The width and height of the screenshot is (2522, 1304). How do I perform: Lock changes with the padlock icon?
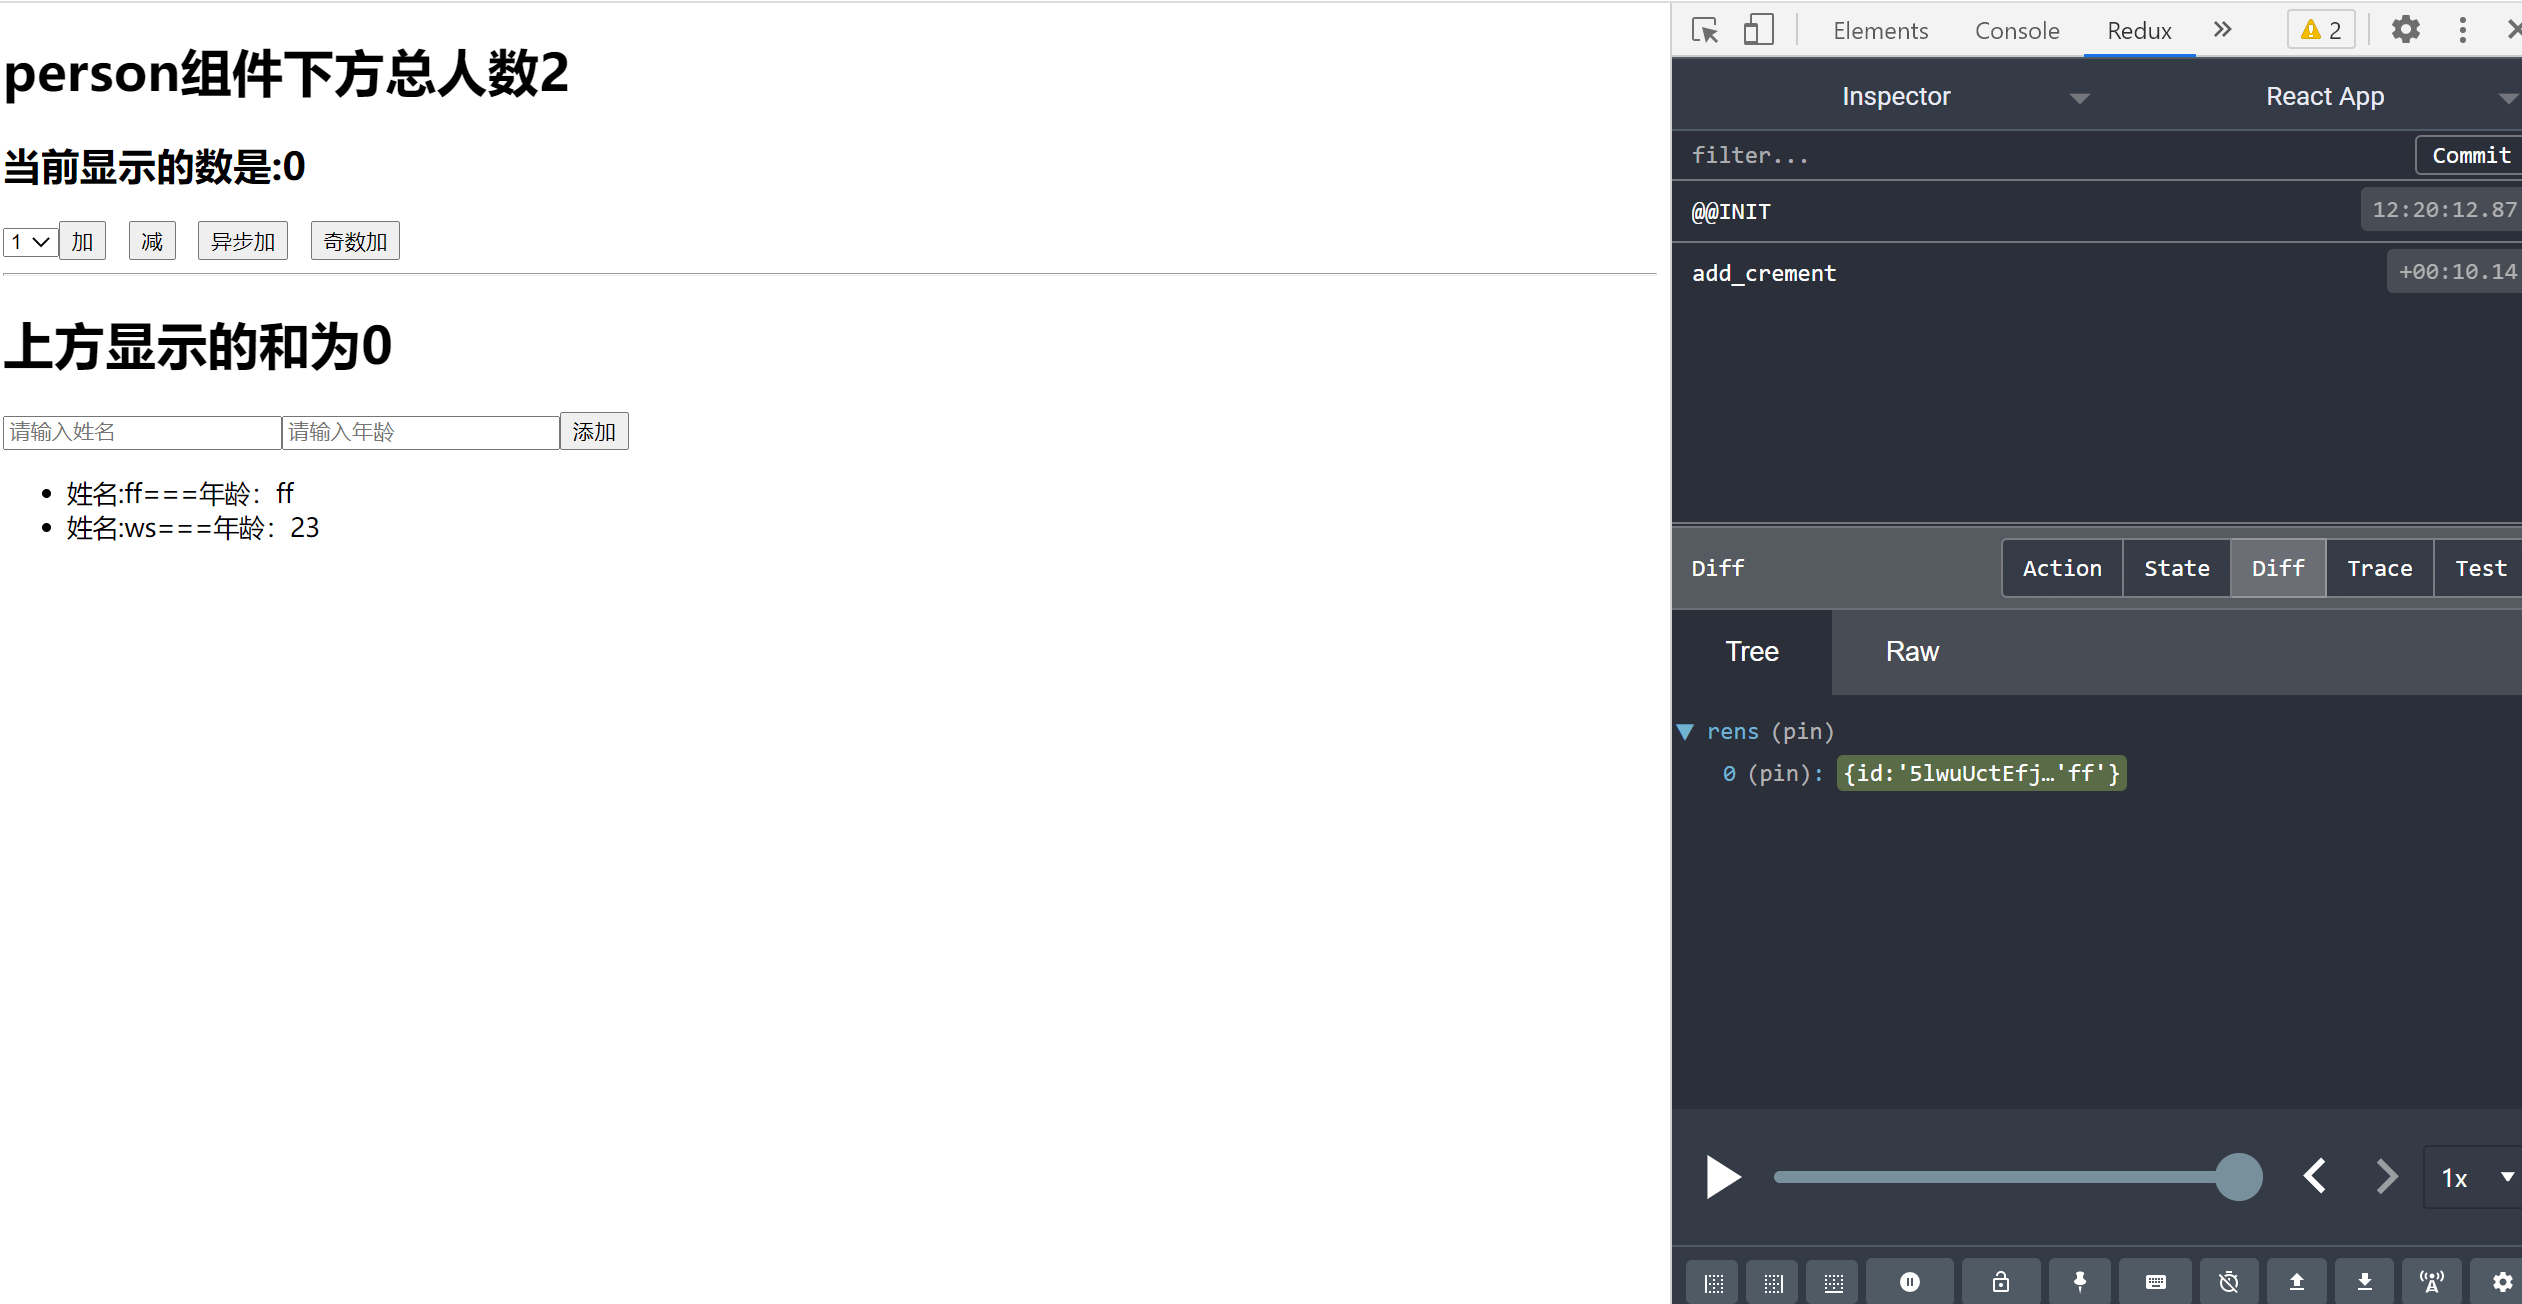click(x=2001, y=1282)
